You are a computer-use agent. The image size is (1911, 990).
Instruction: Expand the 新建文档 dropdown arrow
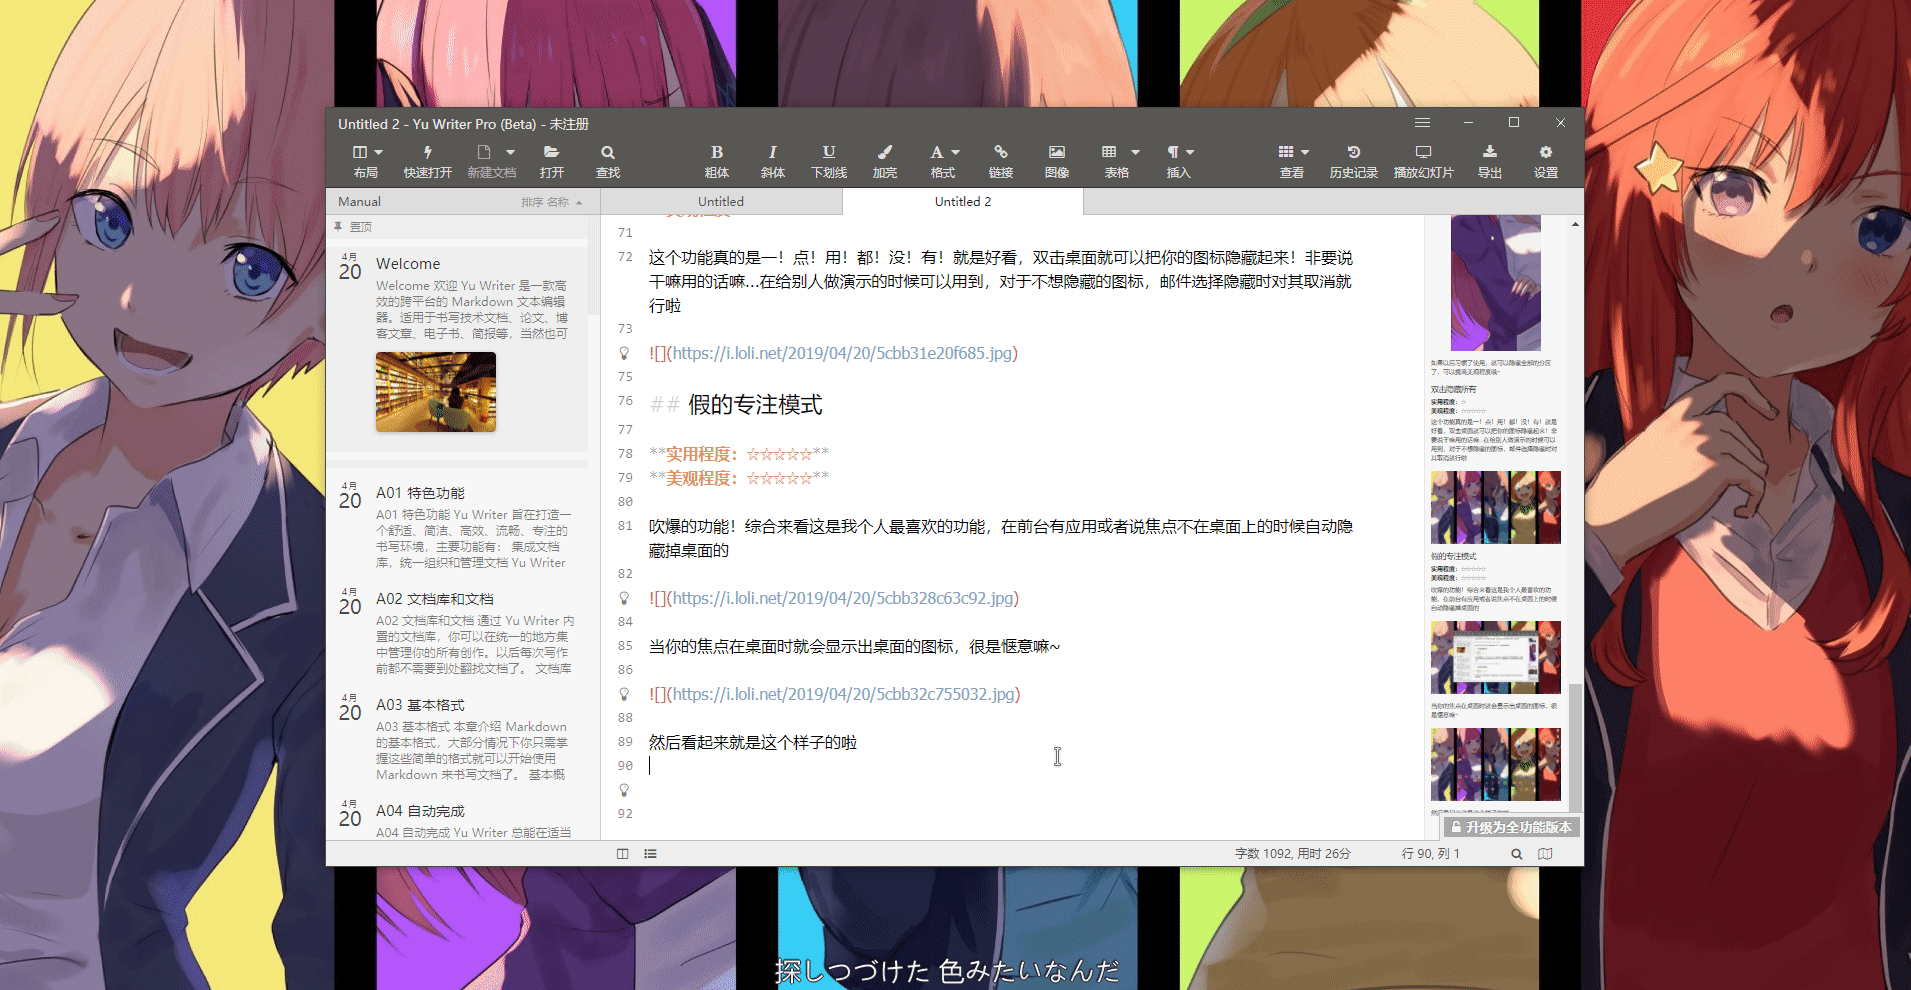[x=510, y=152]
